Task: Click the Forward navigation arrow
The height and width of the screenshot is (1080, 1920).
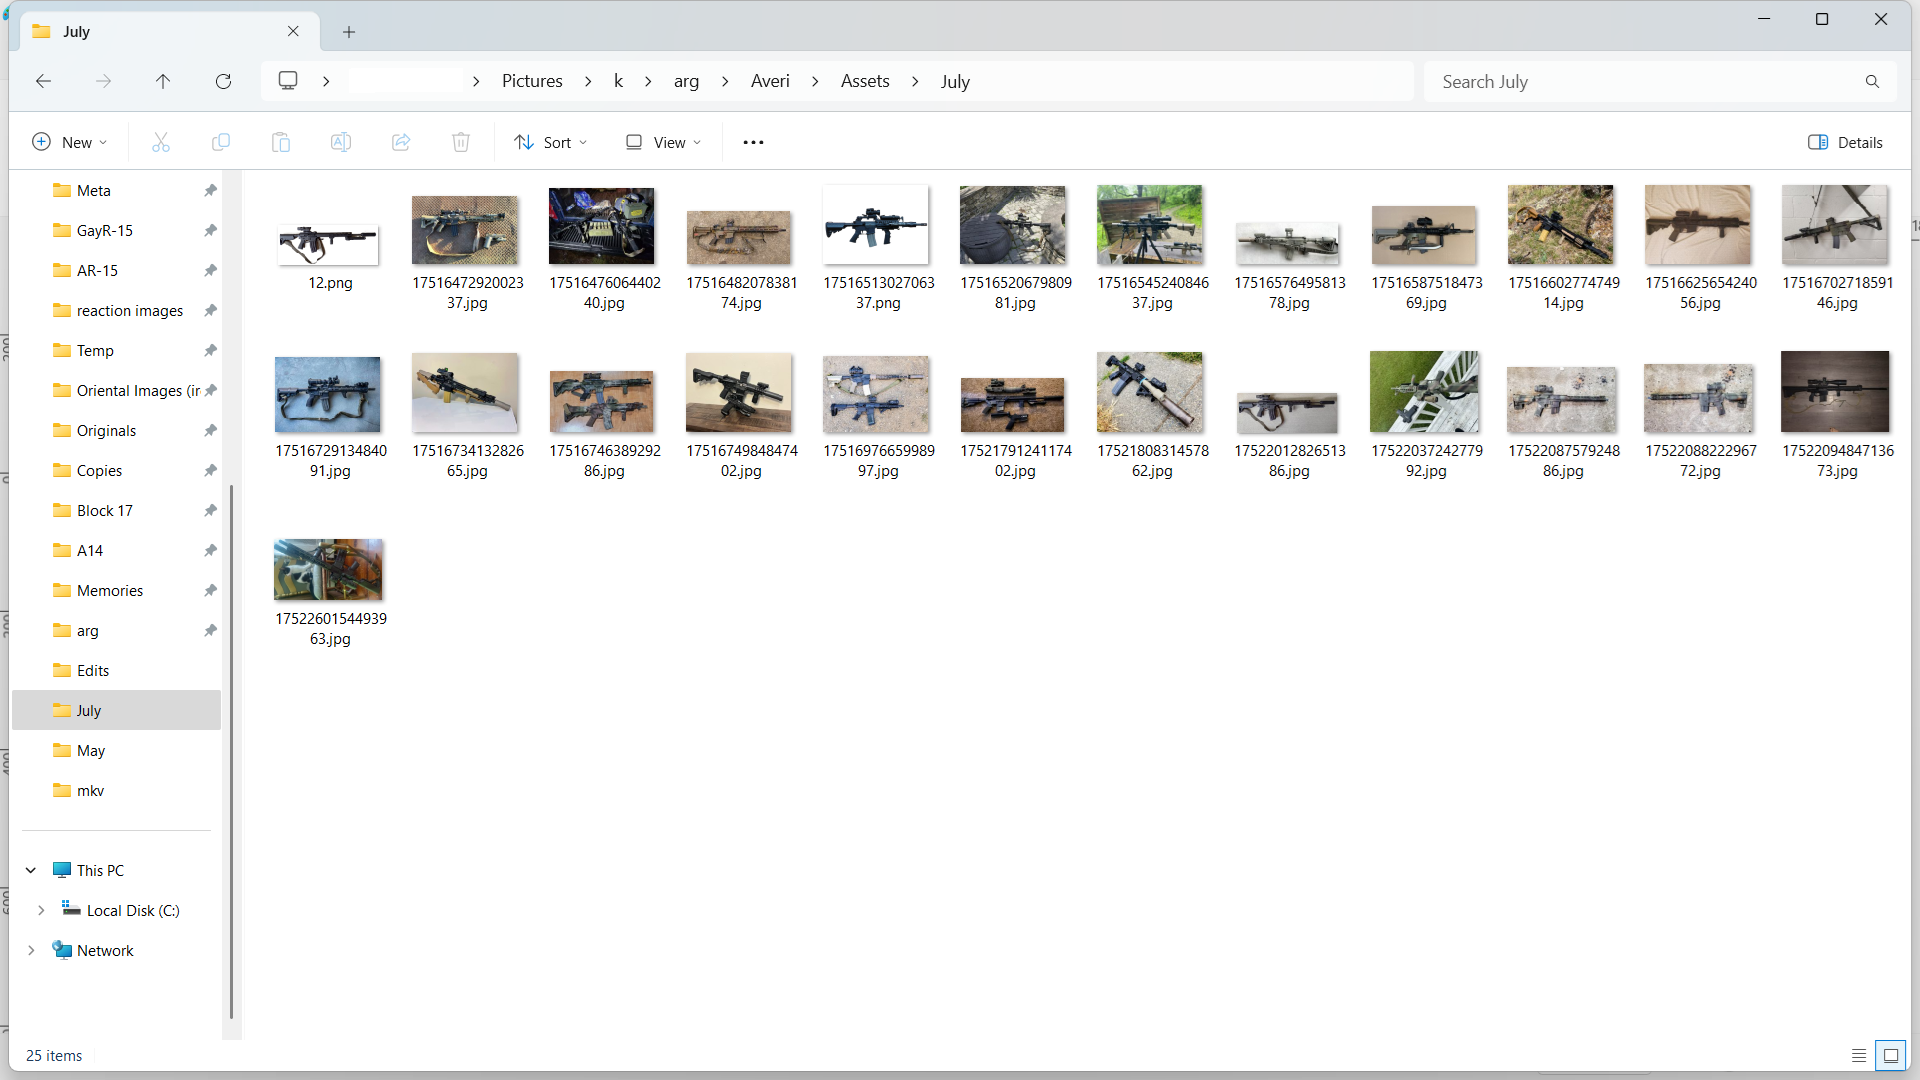Action: pos(103,81)
